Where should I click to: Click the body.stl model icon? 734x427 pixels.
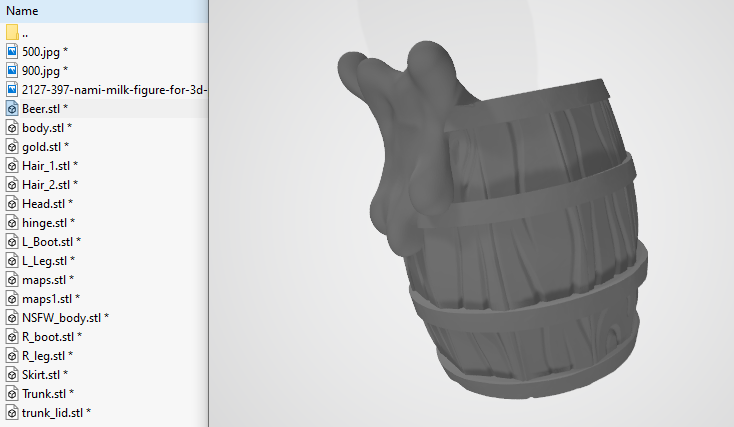click(x=12, y=127)
